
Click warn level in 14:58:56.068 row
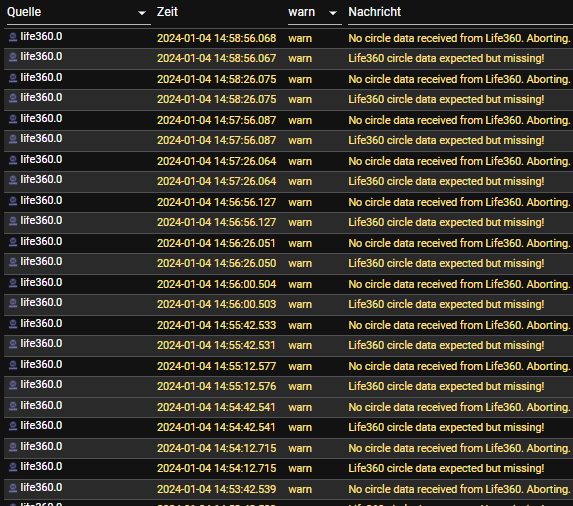click(x=300, y=39)
